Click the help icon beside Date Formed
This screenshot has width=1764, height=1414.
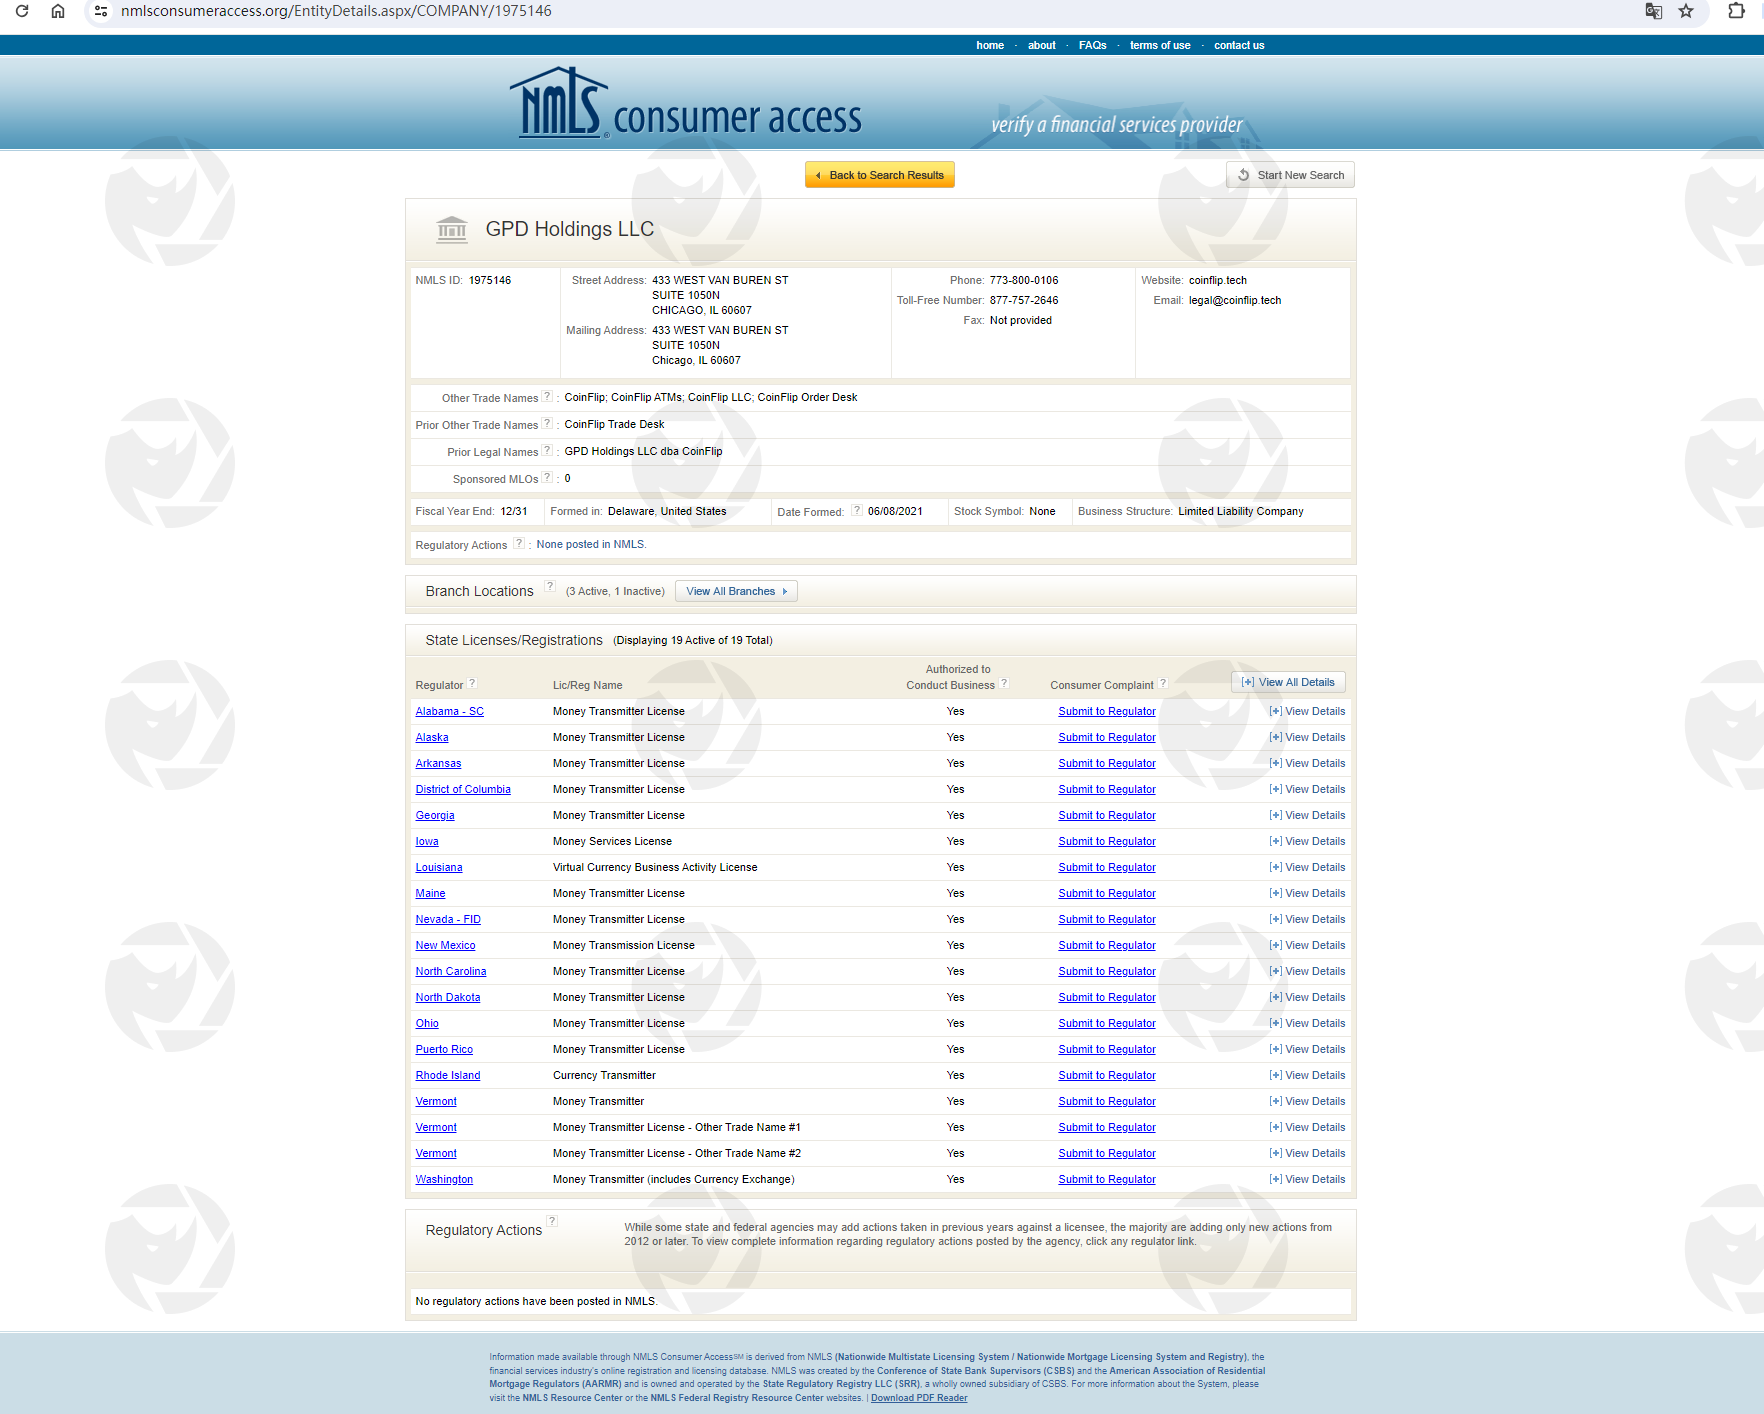click(x=857, y=511)
